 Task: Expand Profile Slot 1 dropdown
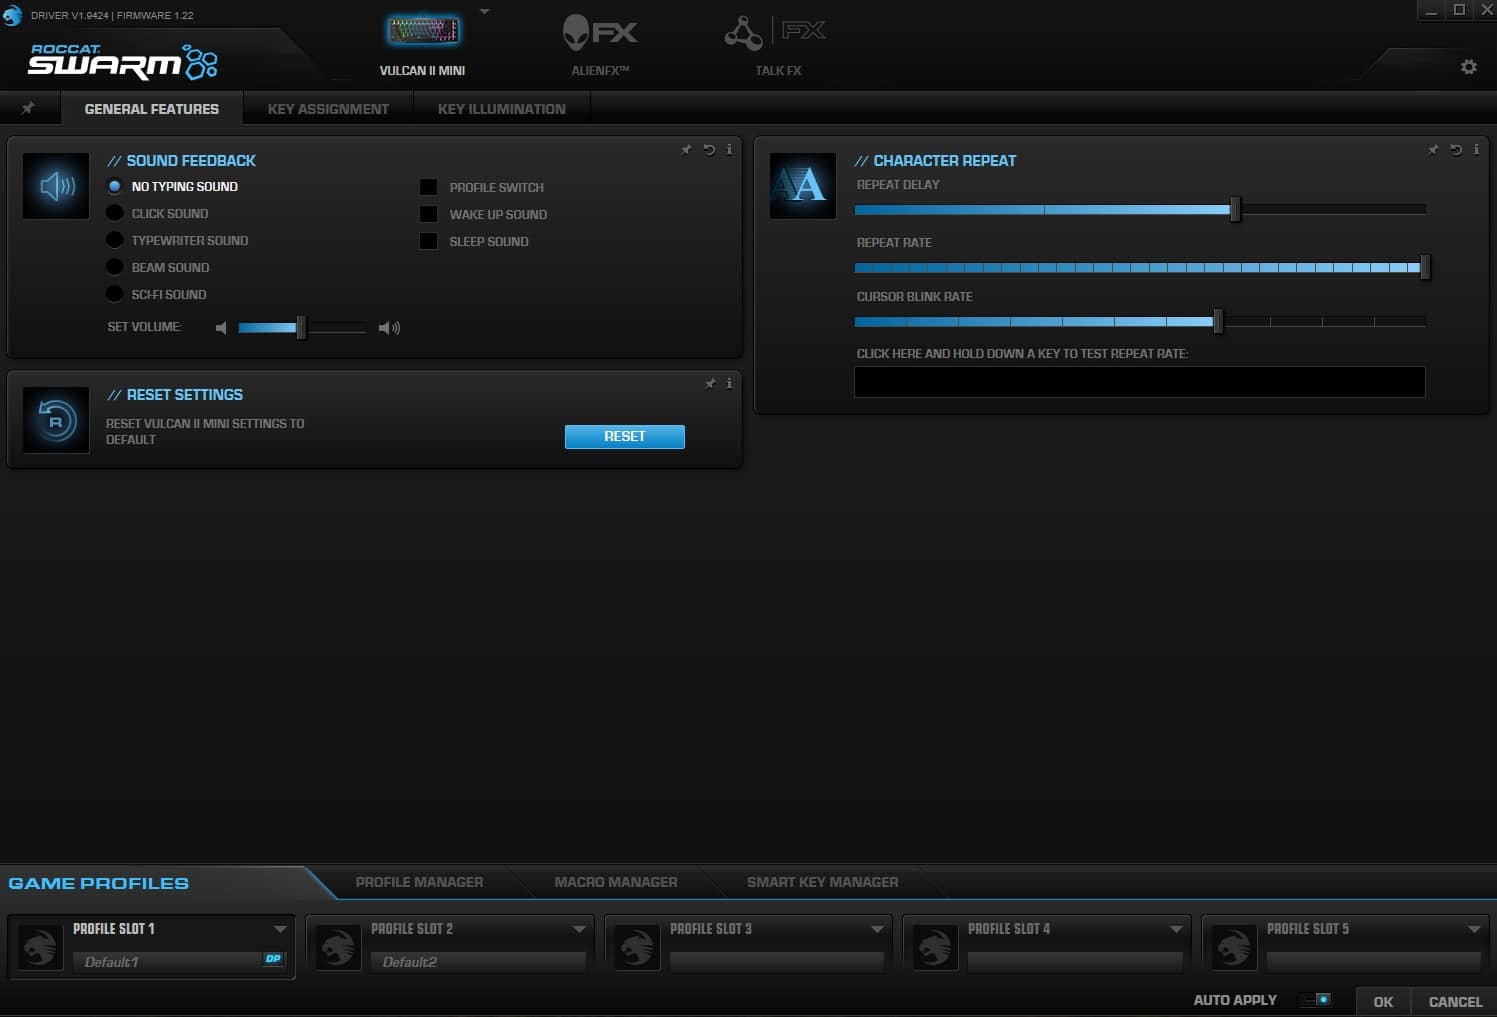(x=280, y=929)
